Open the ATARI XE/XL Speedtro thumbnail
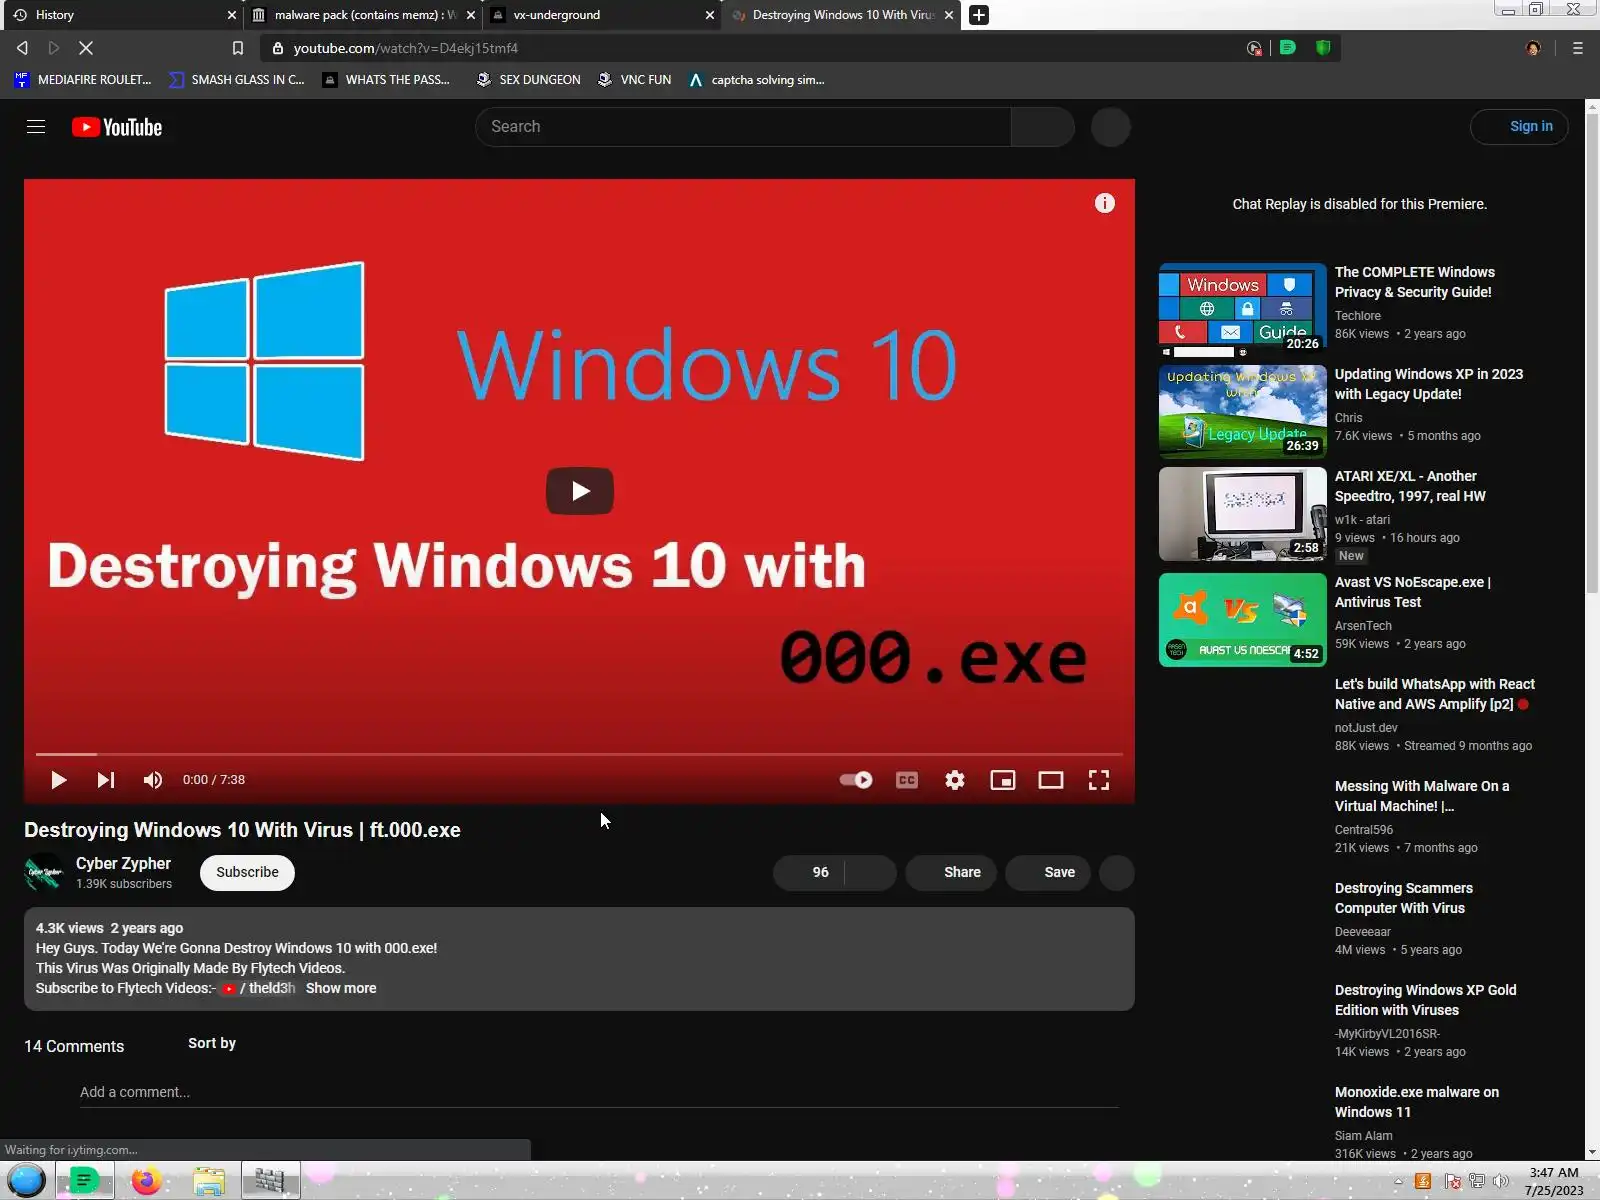Screen dimensions: 1600x1200 [1243, 514]
